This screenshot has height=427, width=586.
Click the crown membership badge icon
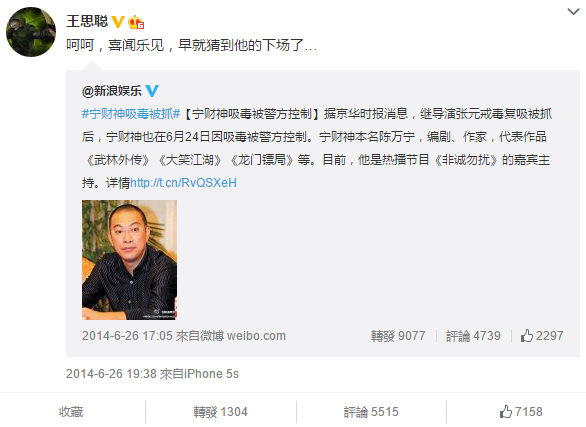click(136, 22)
